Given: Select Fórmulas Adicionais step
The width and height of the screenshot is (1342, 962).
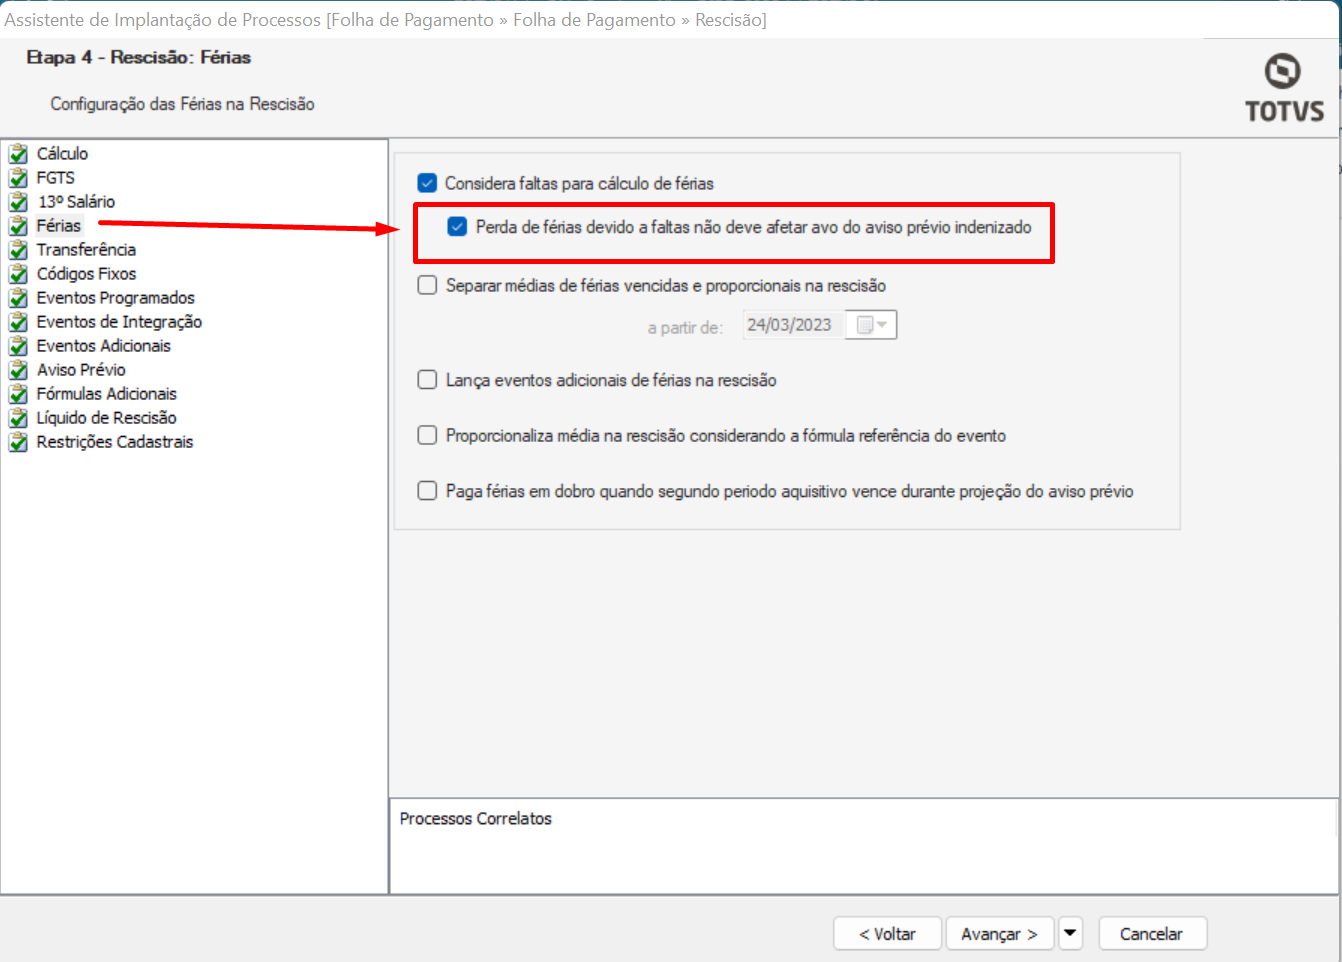Looking at the screenshot, I should click(107, 394).
